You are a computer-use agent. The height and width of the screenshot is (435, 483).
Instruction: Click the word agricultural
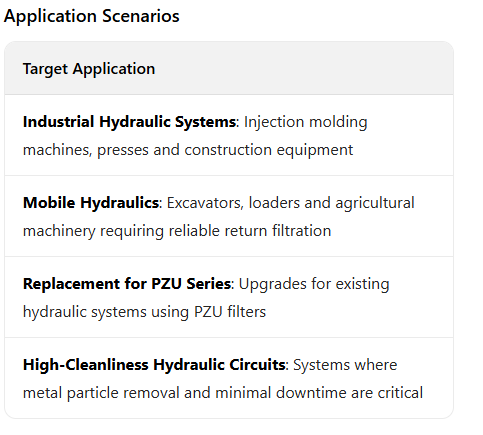click(375, 203)
